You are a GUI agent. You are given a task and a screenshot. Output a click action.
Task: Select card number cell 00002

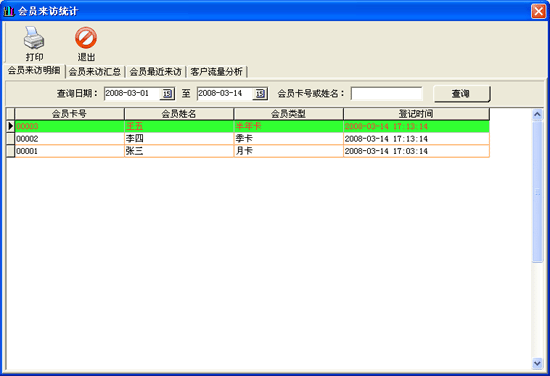pyautogui.click(x=69, y=139)
